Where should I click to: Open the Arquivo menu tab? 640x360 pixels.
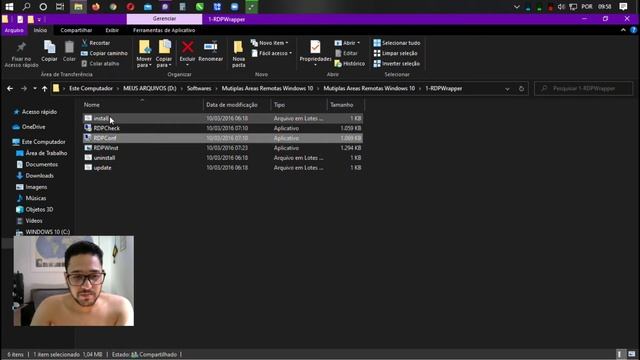(x=14, y=30)
